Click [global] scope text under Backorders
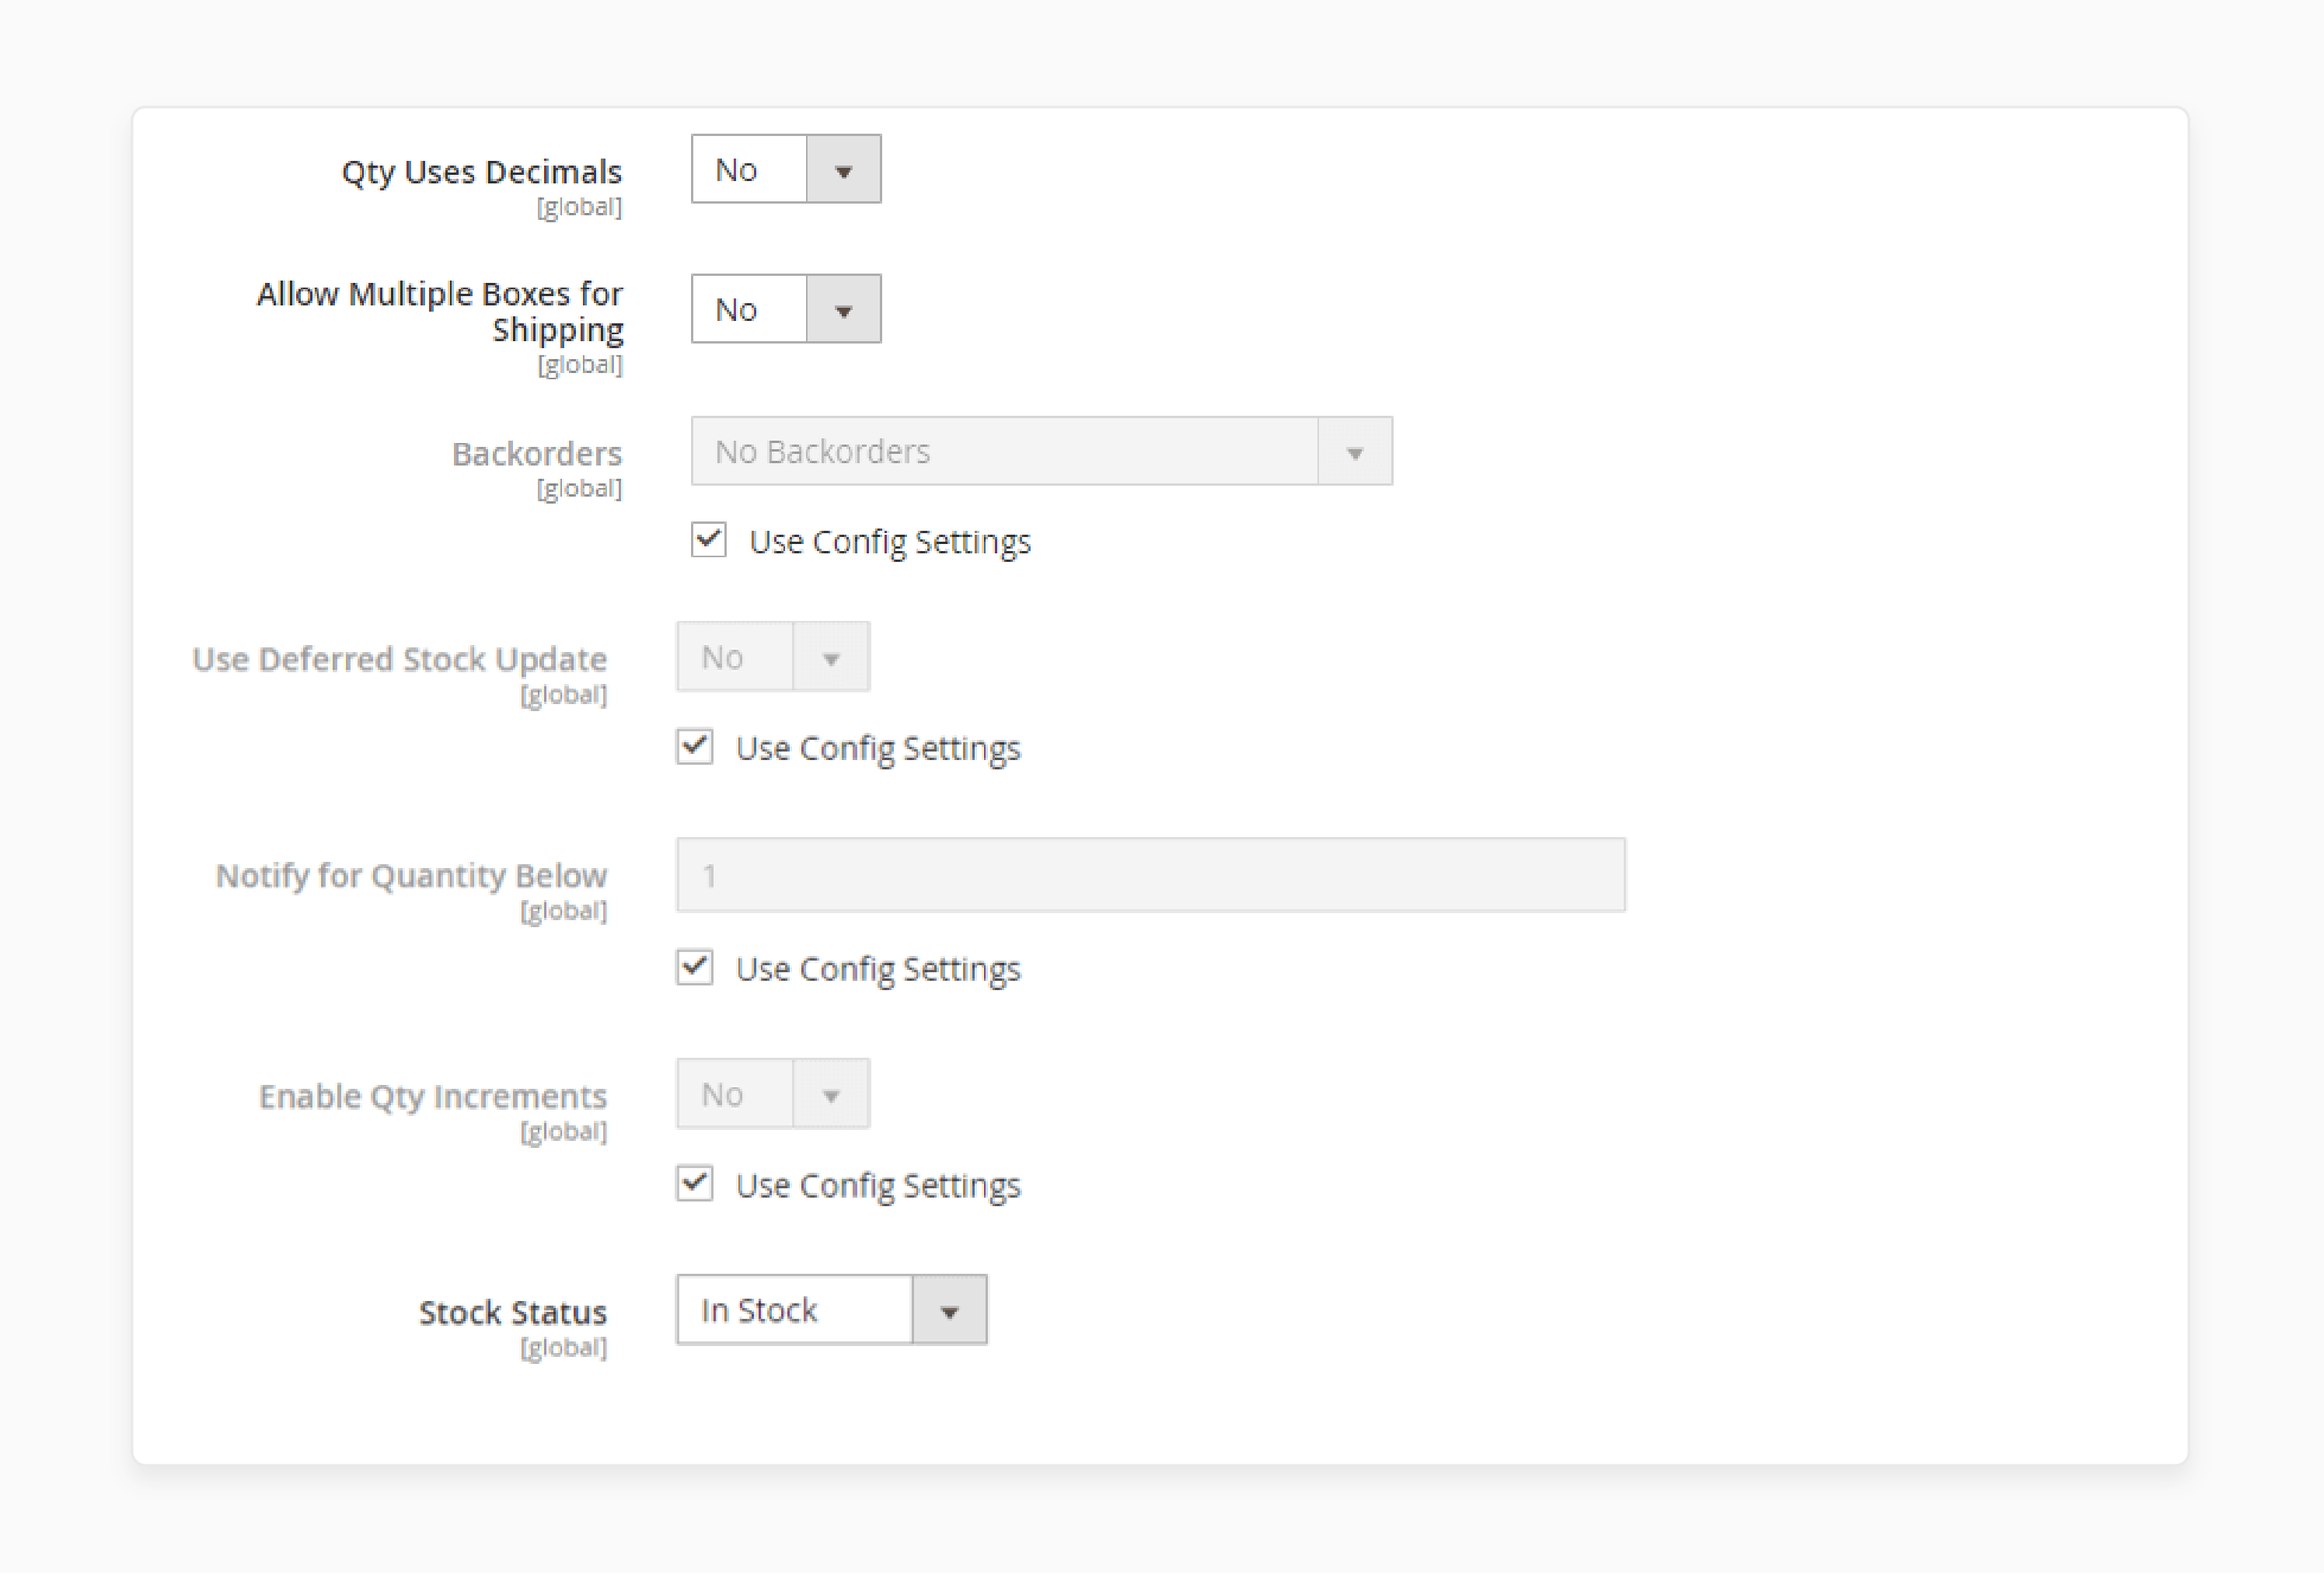The width and height of the screenshot is (2324, 1573). tap(579, 489)
